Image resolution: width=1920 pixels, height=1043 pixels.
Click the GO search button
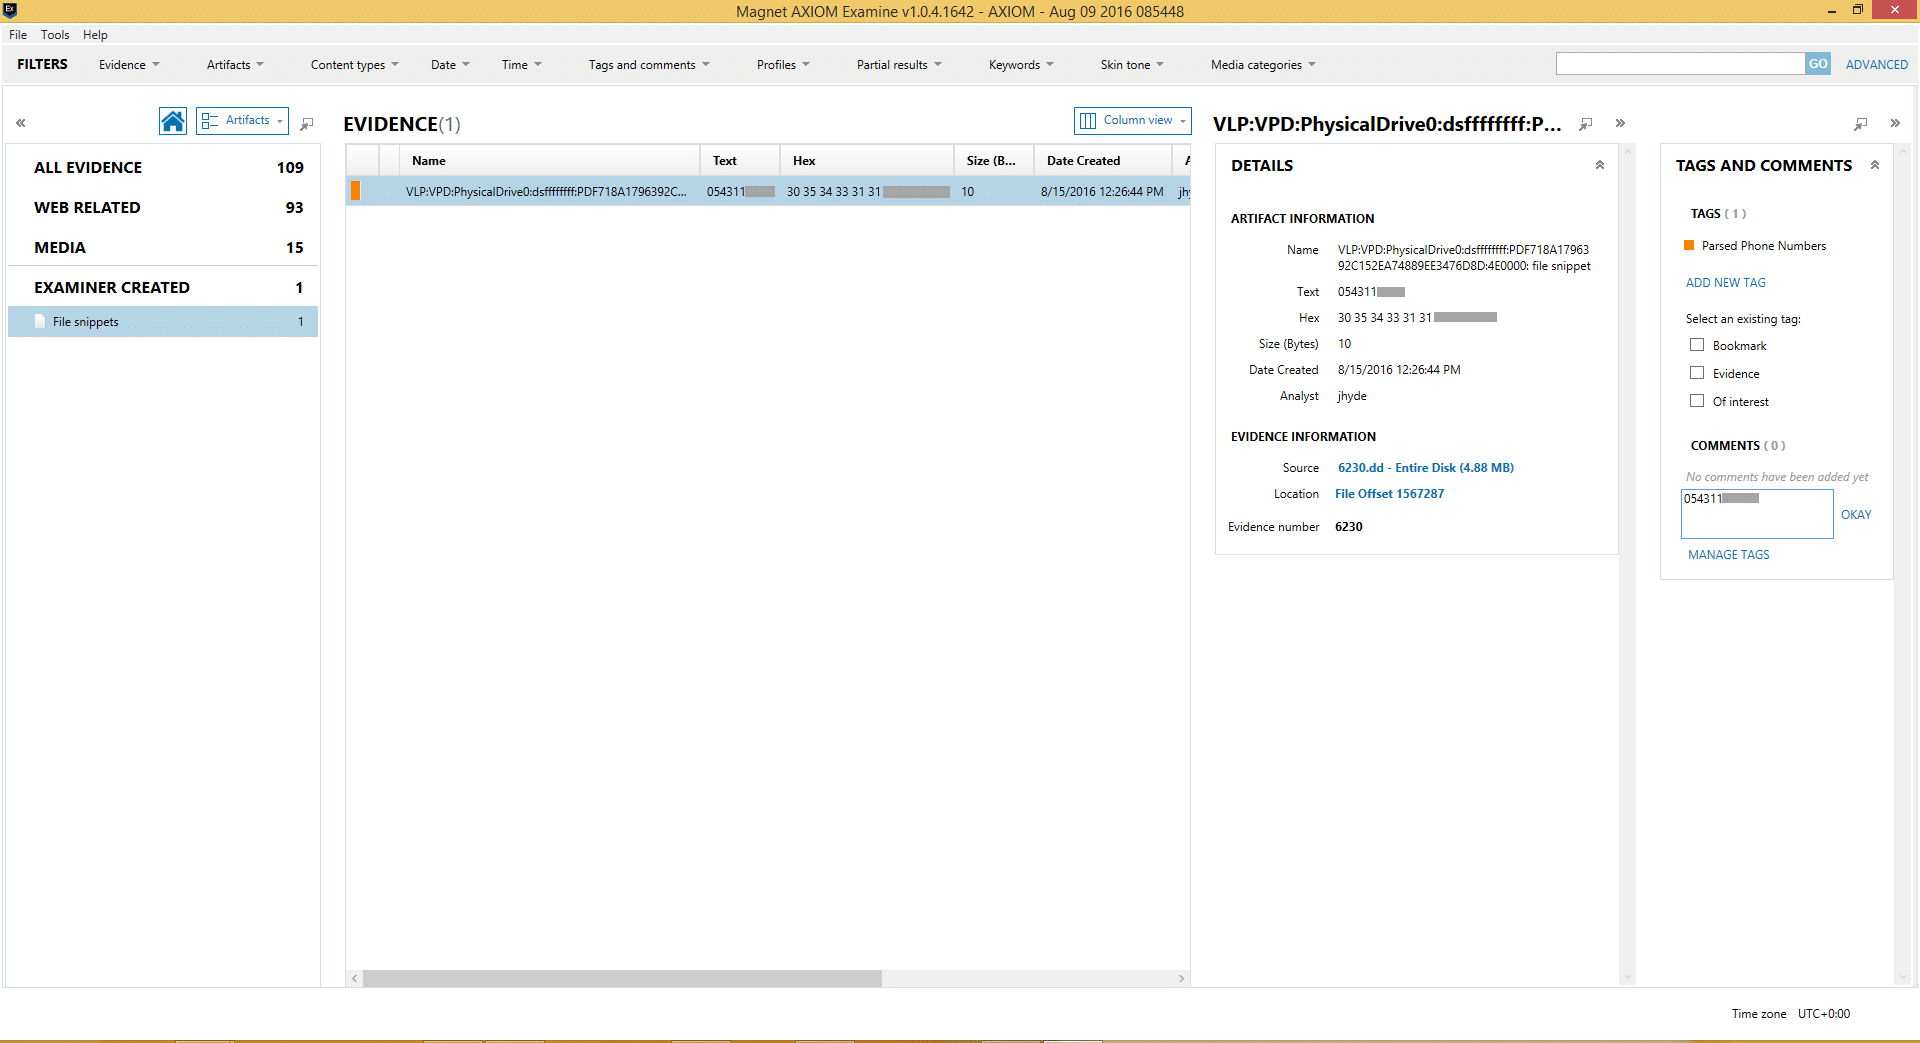coord(1818,64)
